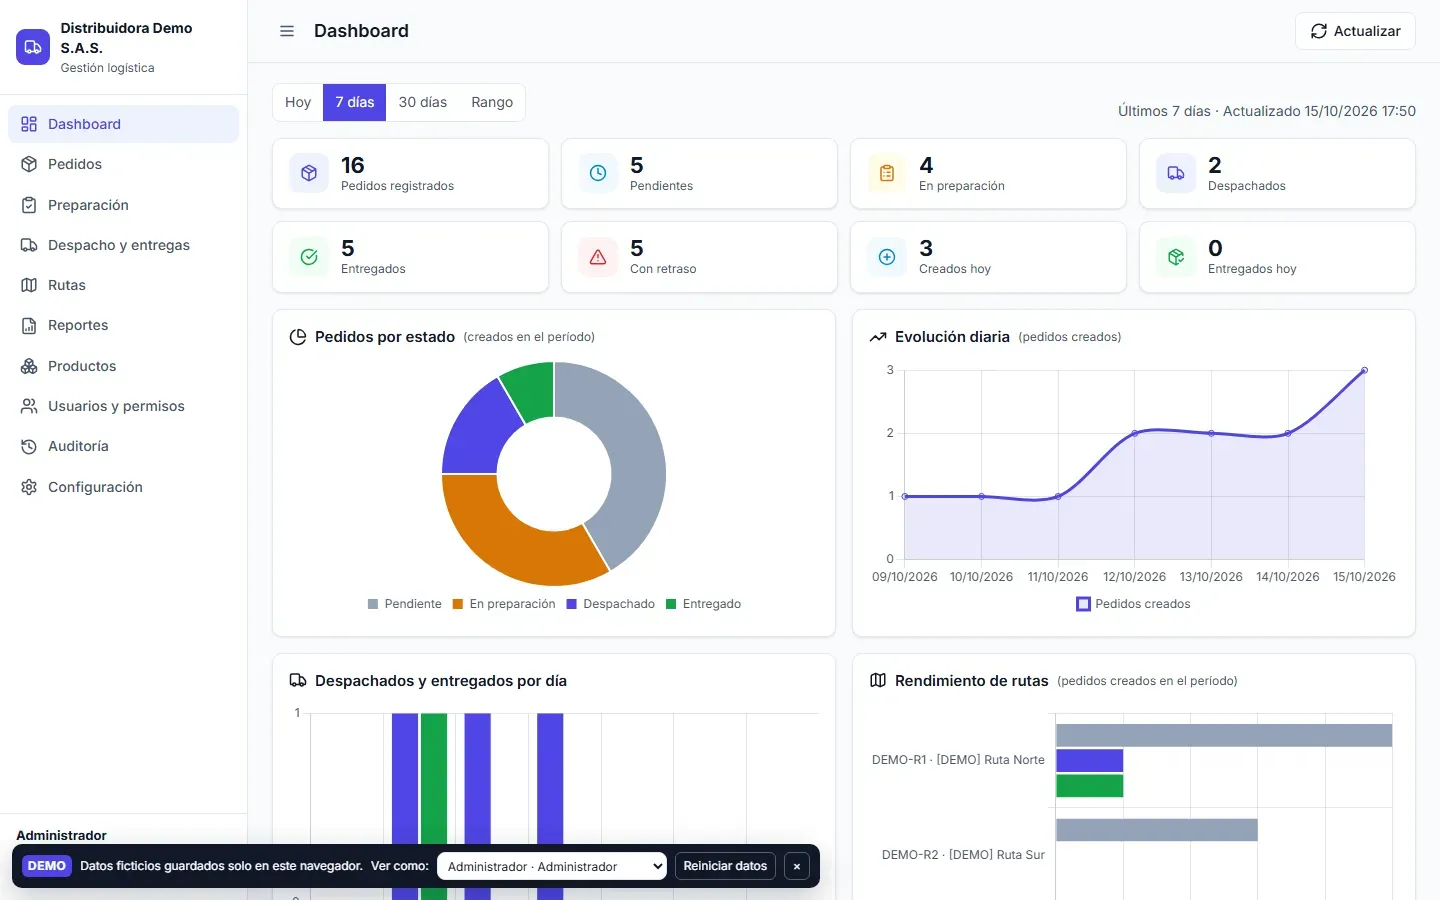Screen dimensions: 1440x900
Task: Click the DEMO badge in the banner
Action: pyautogui.click(x=47, y=866)
